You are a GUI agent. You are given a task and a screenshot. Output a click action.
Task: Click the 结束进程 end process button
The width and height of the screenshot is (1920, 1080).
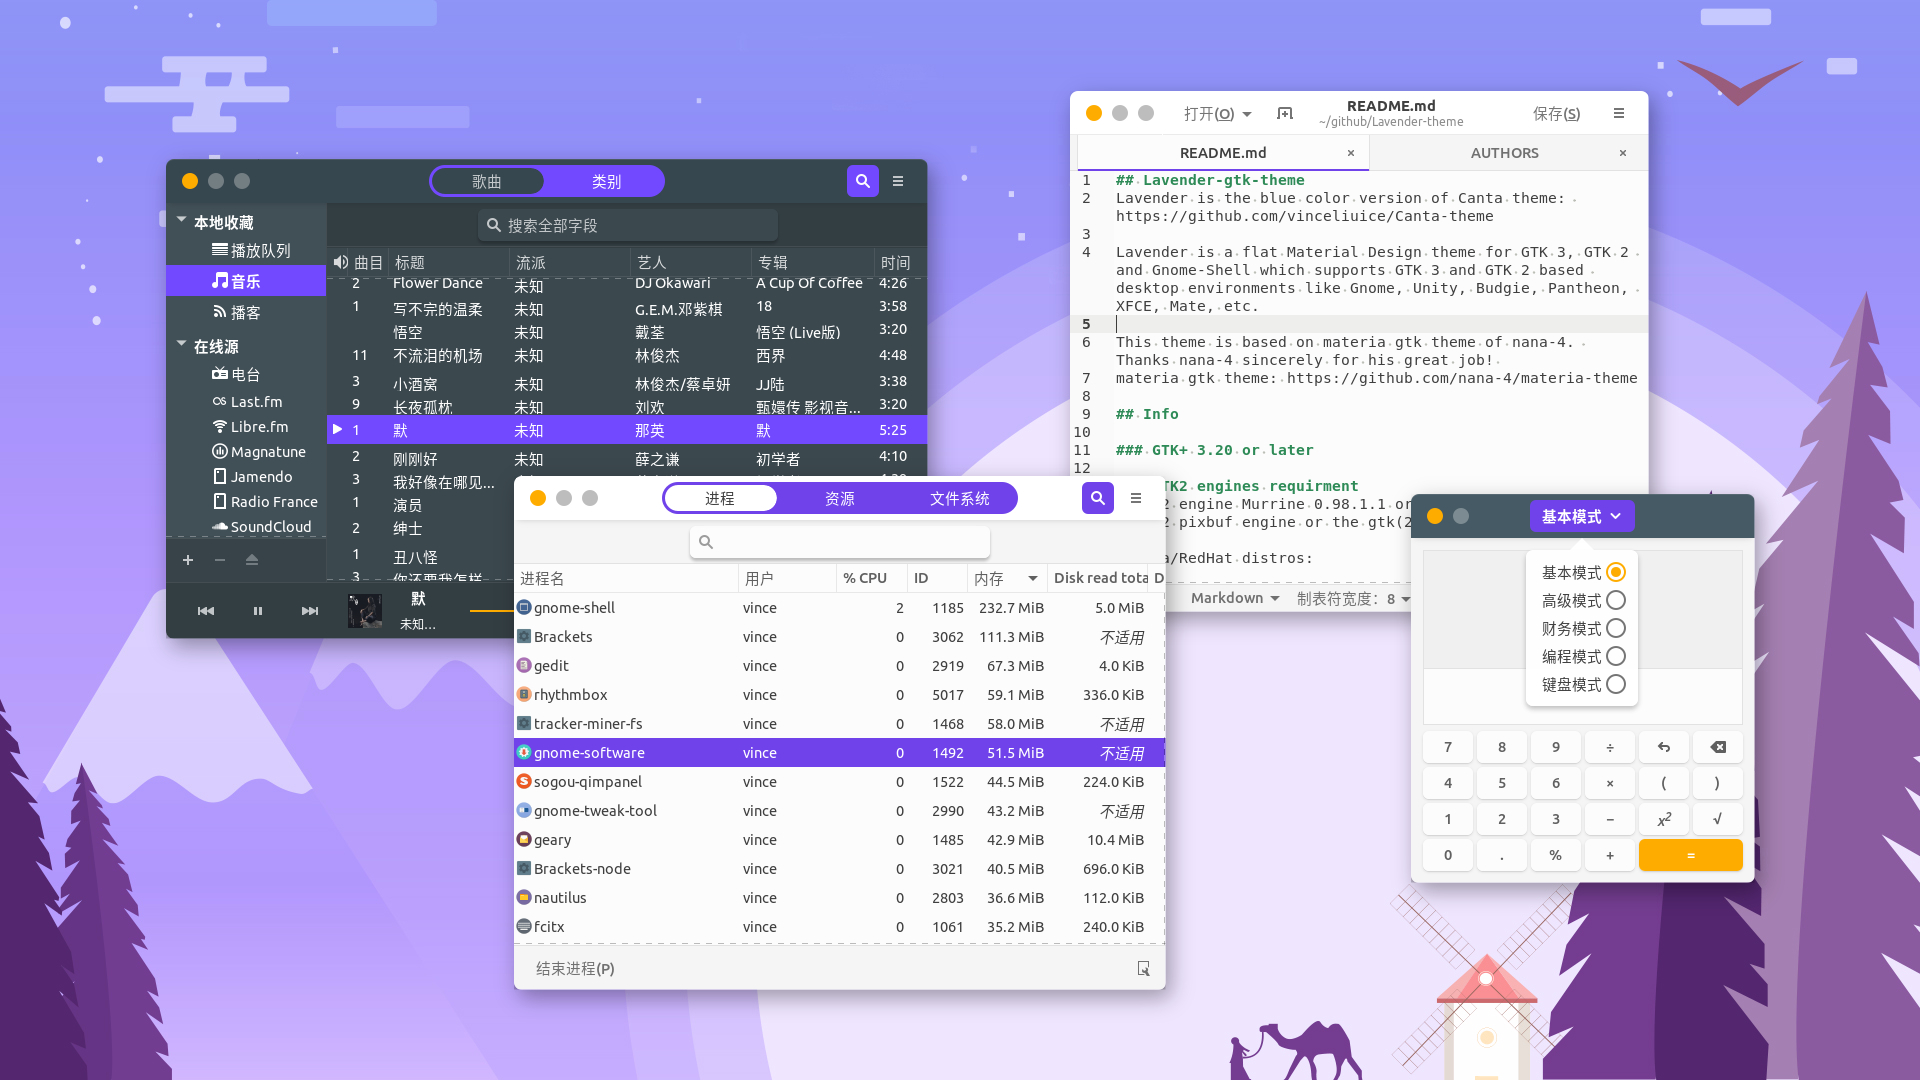pos(575,969)
